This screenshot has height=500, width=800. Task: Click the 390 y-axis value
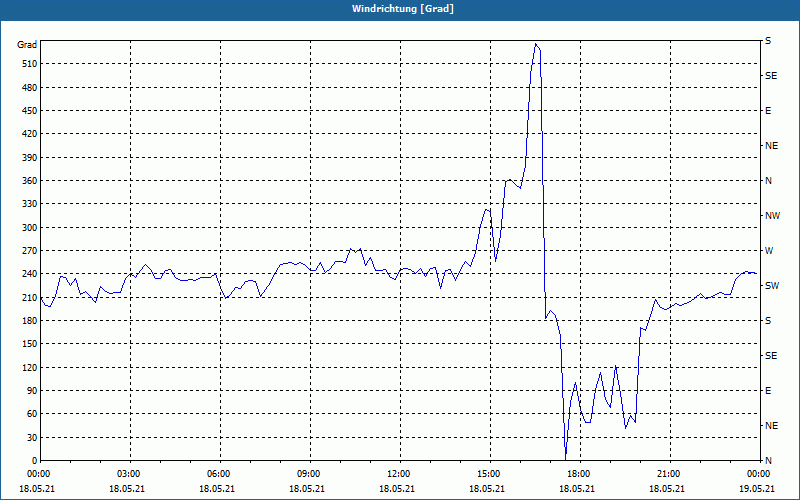(x=29, y=157)
